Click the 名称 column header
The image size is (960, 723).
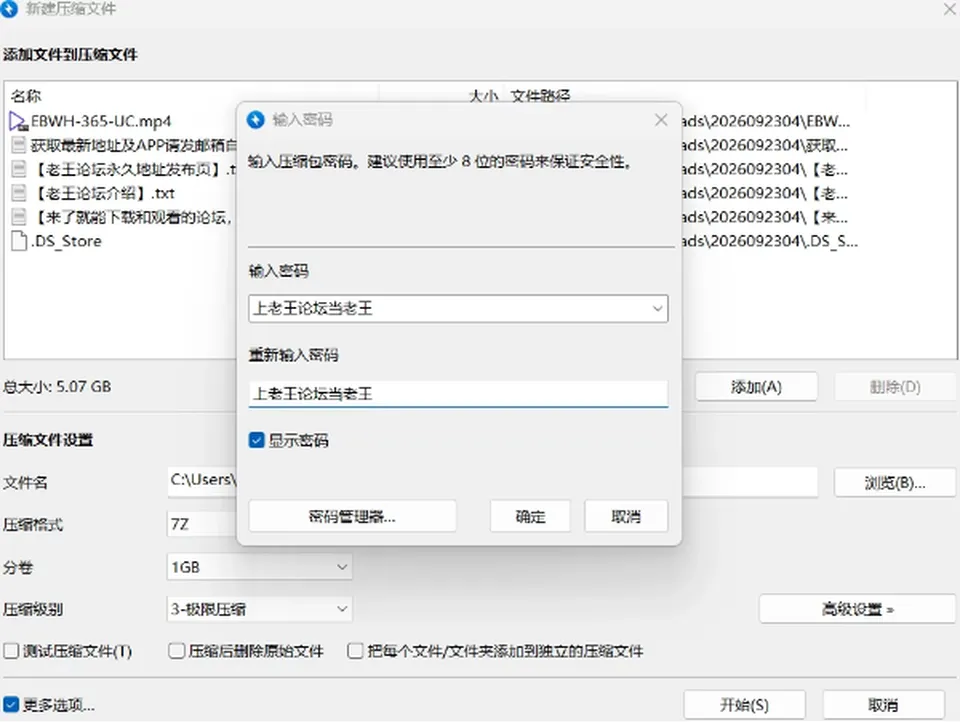[26, 96]
